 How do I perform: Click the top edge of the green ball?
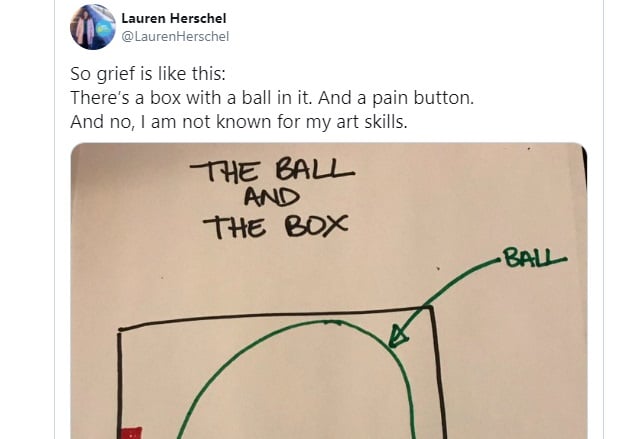point(332,321)
